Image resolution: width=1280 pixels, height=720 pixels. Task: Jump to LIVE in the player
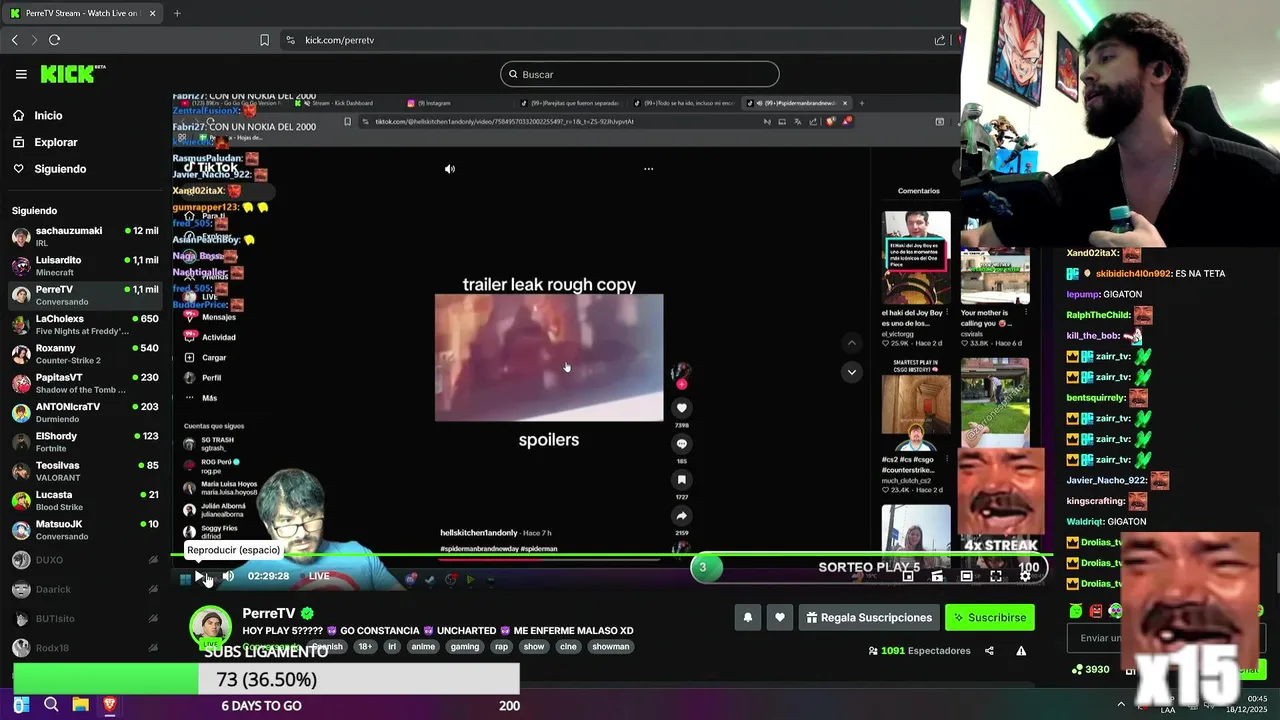tap(319, 576)
